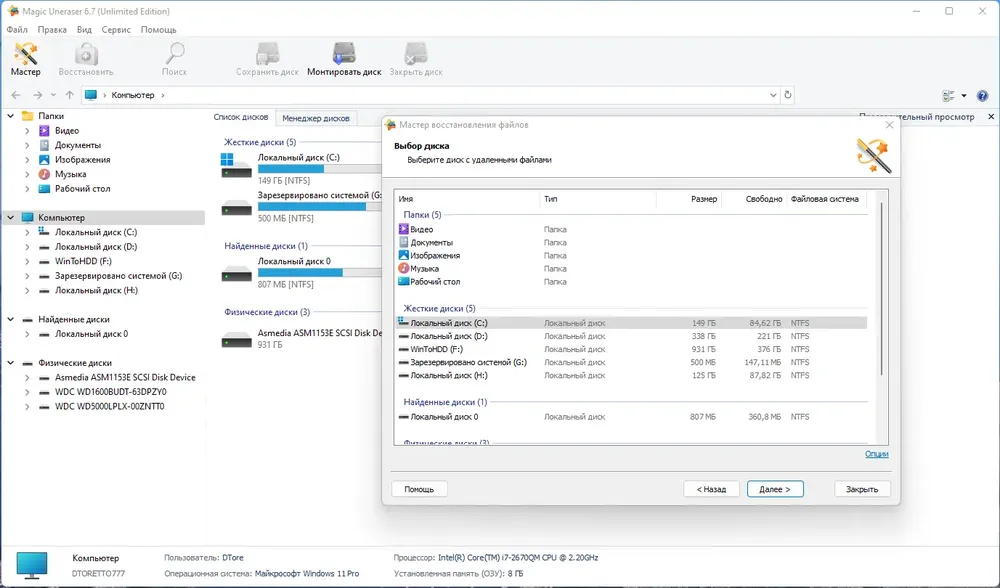1000x588 pixels.
Task: Click the Далее > button
Action: coord(775,489)
